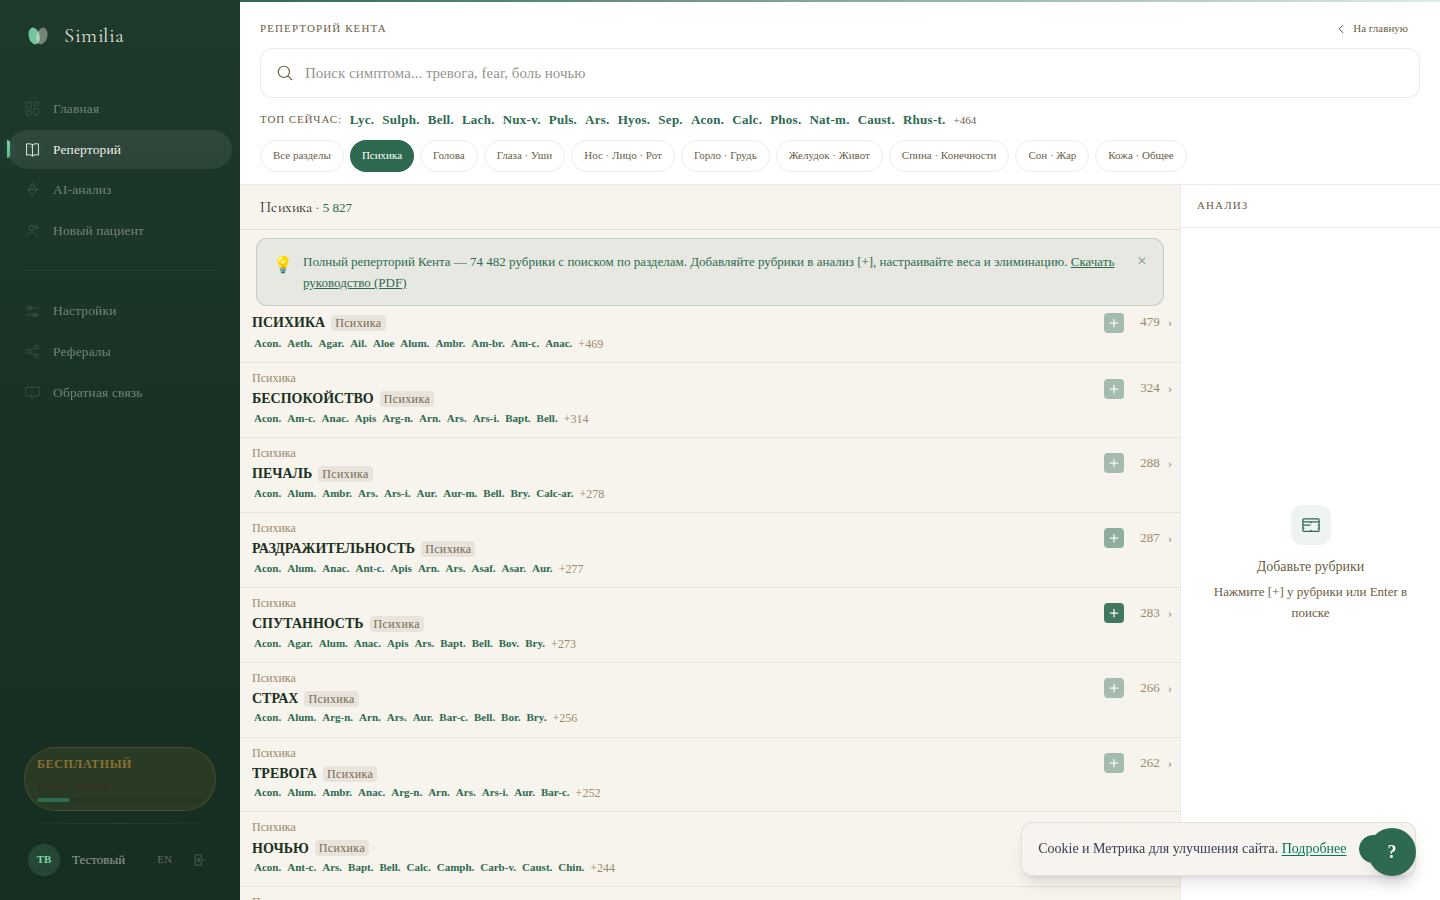This screenshot has height=900, width=1440.
Task: Add the СПУТАННОСТЬ rubric with plus icon
Action: coord(1113,613)
